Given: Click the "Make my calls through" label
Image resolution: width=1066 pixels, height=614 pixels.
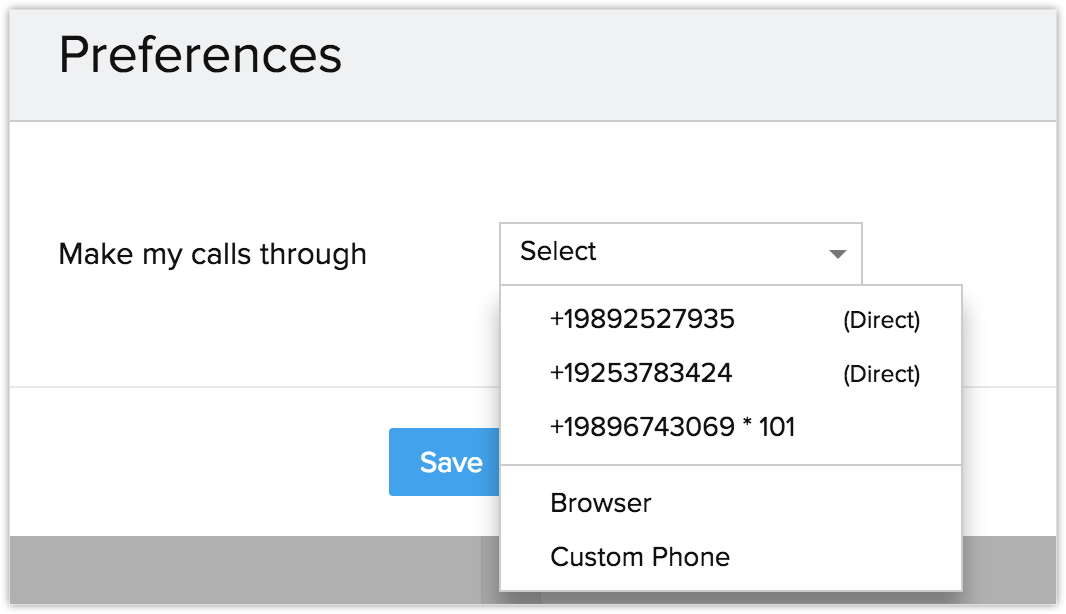Looking at the screenshot, I should point(213,254).
